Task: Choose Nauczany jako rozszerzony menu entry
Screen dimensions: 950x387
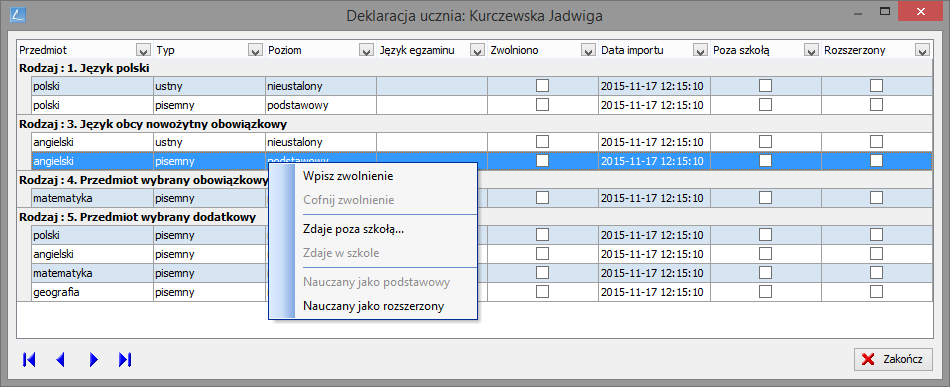Action: tap(373, 306)
